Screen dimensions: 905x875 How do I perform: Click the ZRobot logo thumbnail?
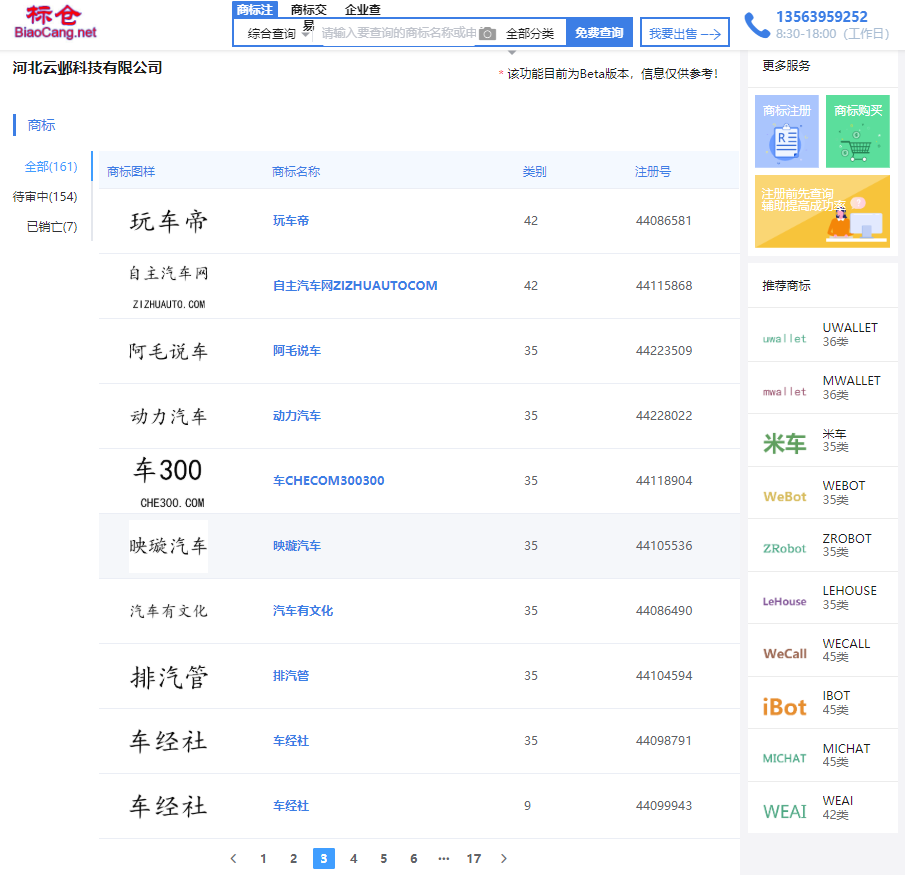tap(784, 548)
